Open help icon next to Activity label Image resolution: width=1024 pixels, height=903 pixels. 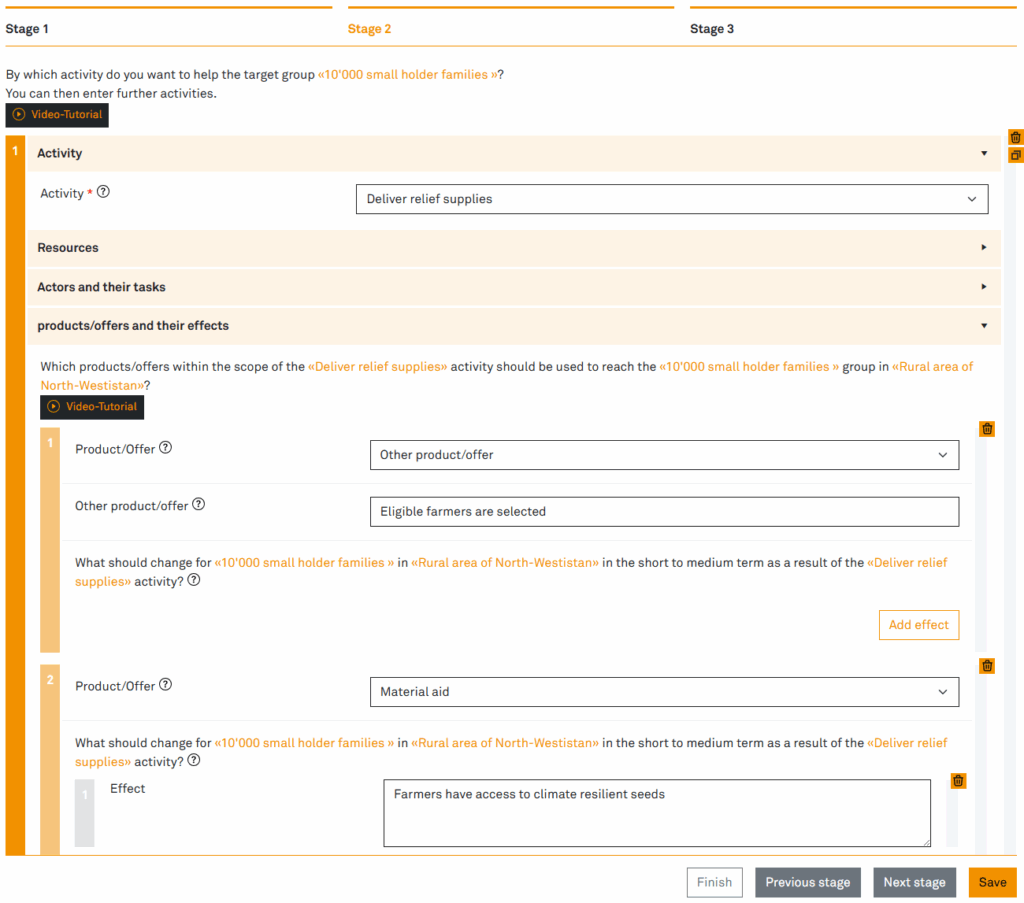coord(103,192)
